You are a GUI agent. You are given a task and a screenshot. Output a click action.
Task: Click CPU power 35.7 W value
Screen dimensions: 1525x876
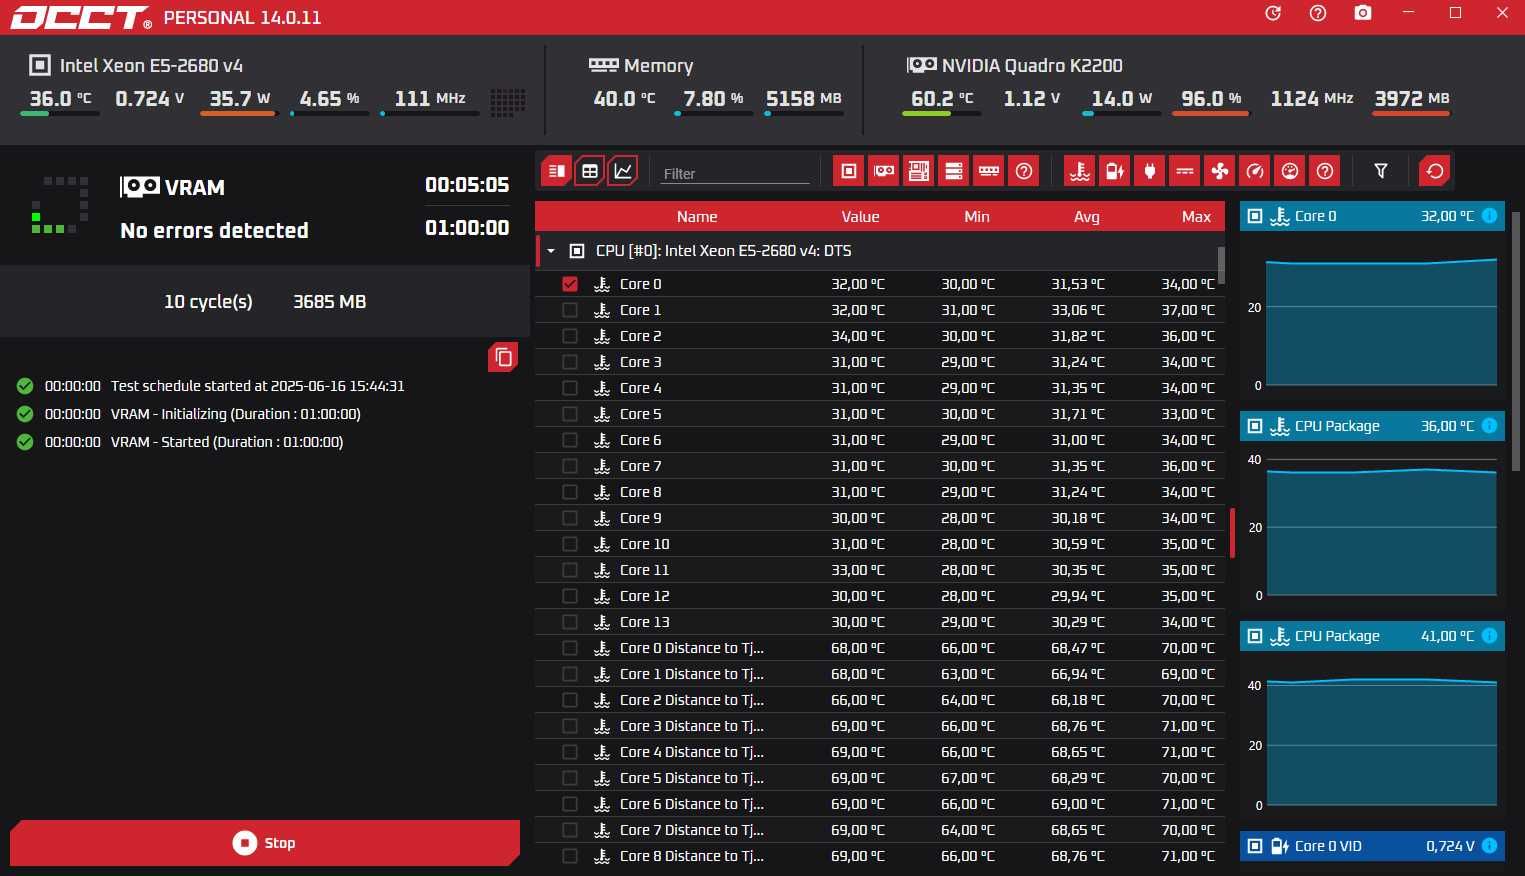click(240, 98)
